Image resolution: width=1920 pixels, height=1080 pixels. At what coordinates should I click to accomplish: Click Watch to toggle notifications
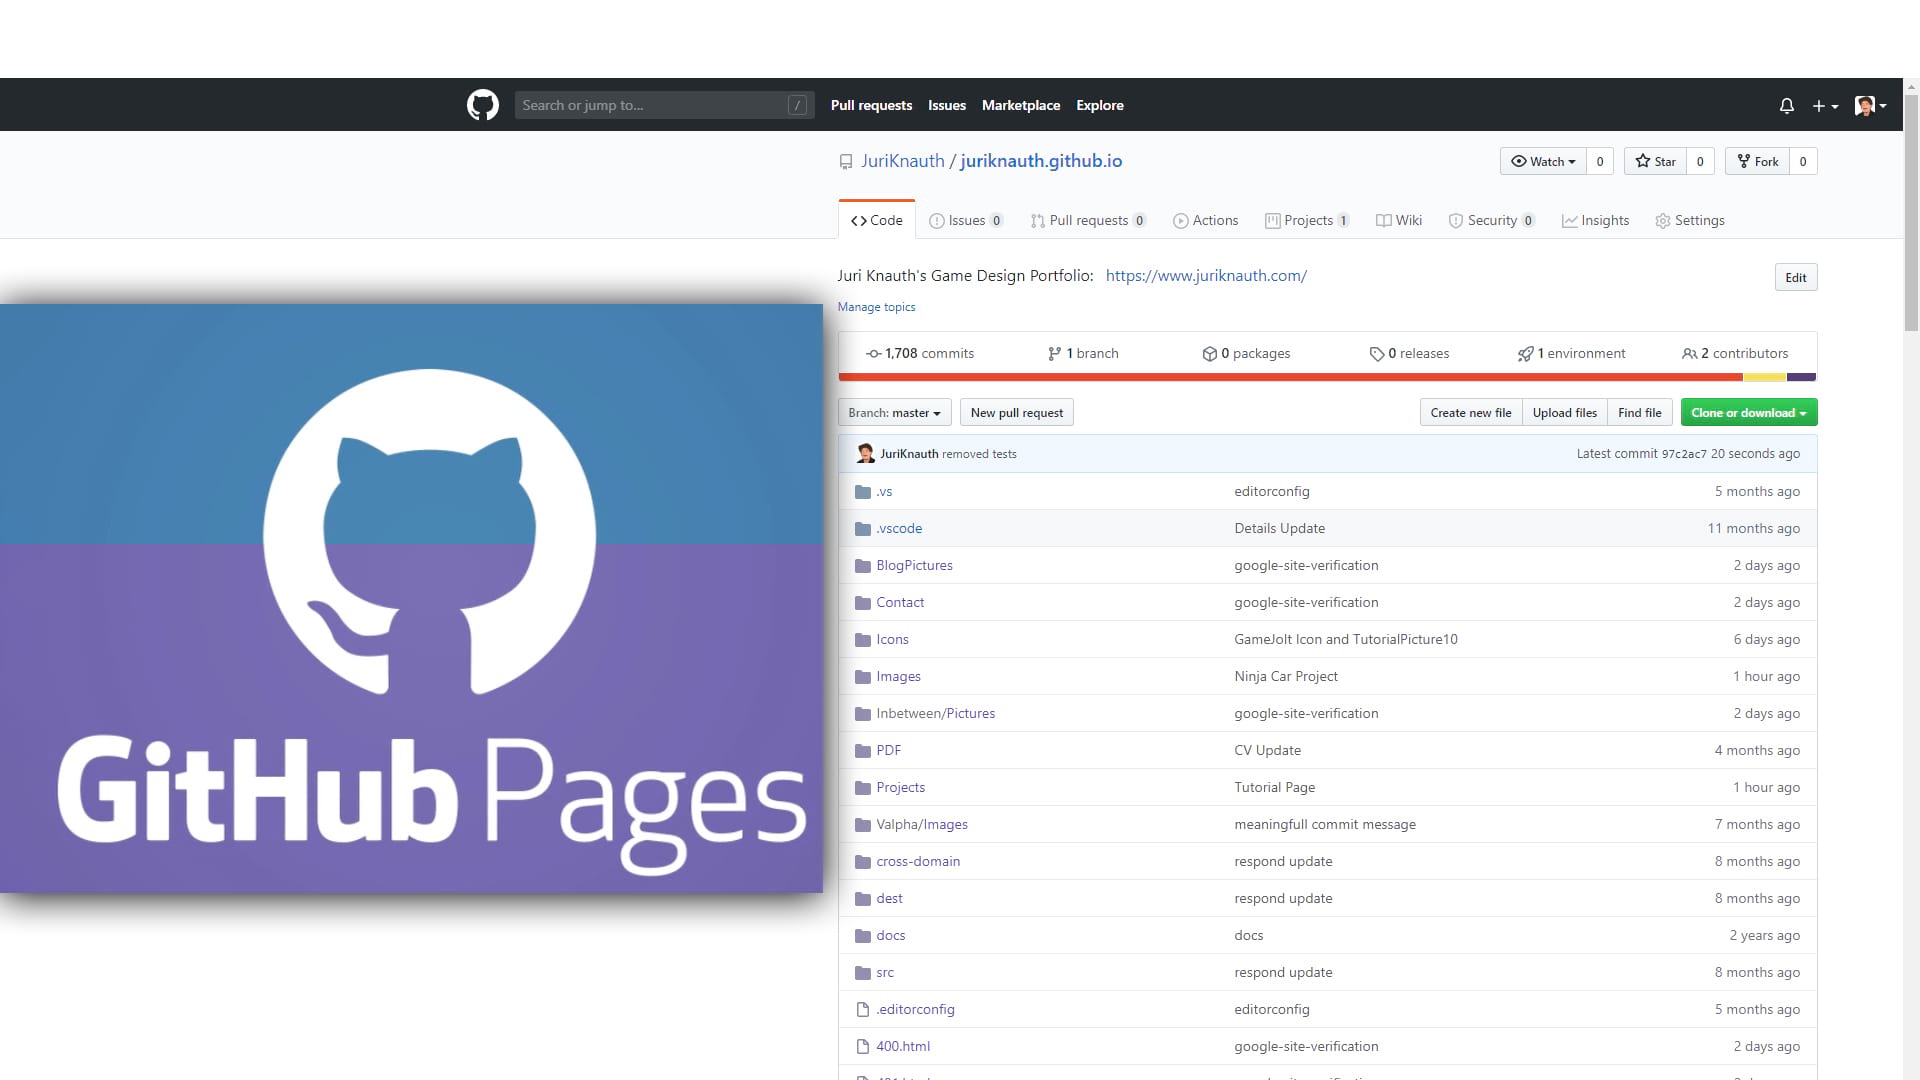point(1544,161)
